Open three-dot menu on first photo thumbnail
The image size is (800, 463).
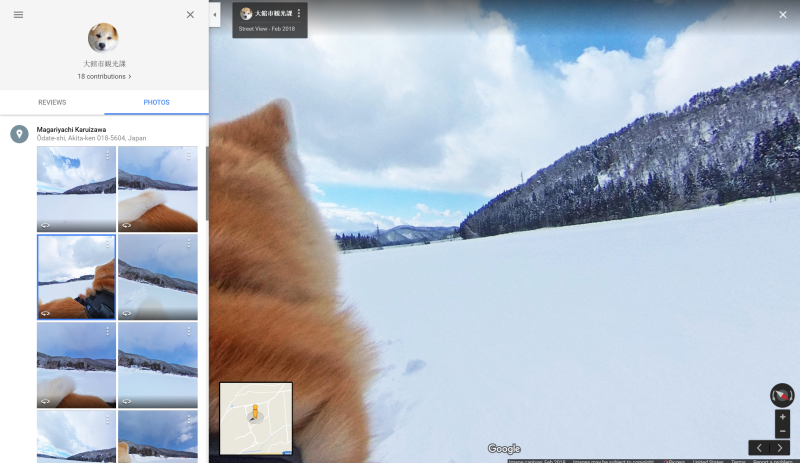coord(107,156)
